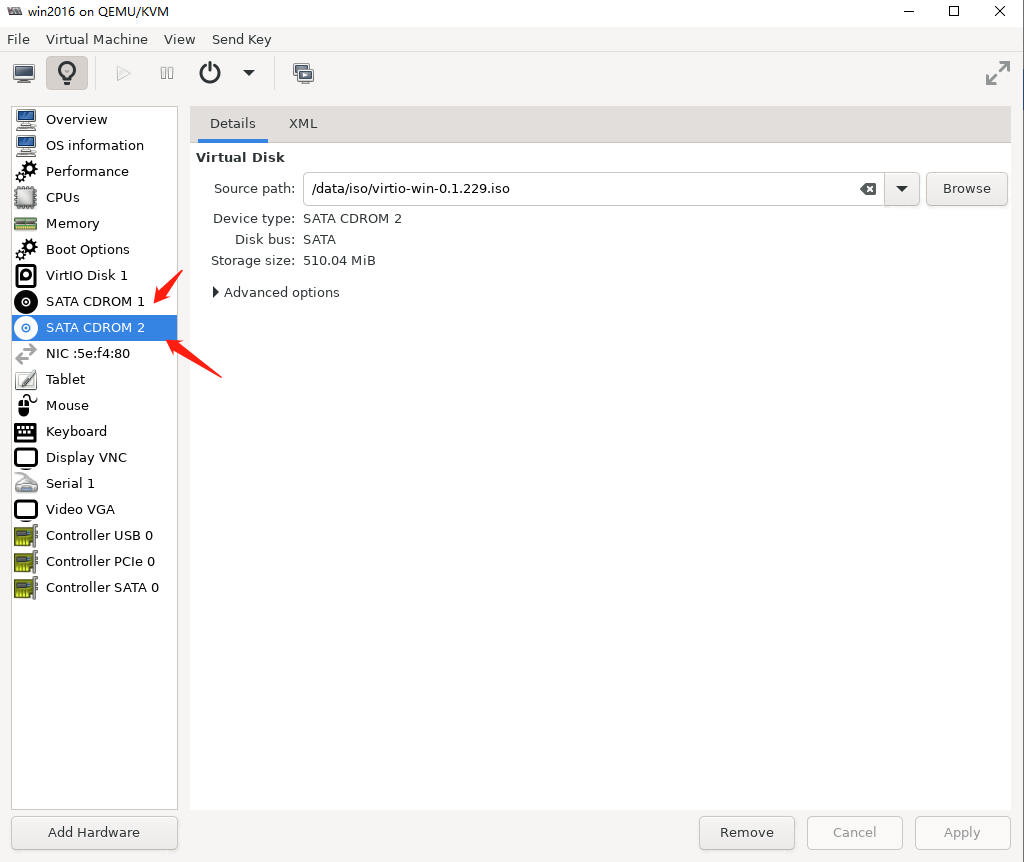The height and width of the screenshot is (862, 1024).
Task: Select VirtIO Disk 1 device
Action: pos(86,275)
